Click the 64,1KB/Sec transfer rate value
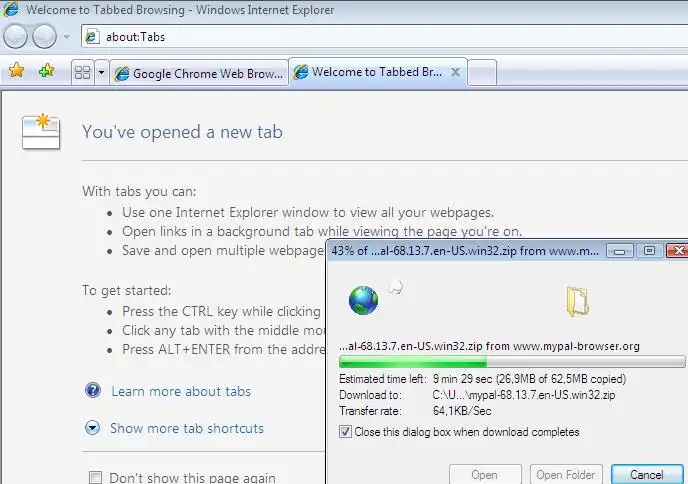688x484 pixels. click(x=462, y=411)
